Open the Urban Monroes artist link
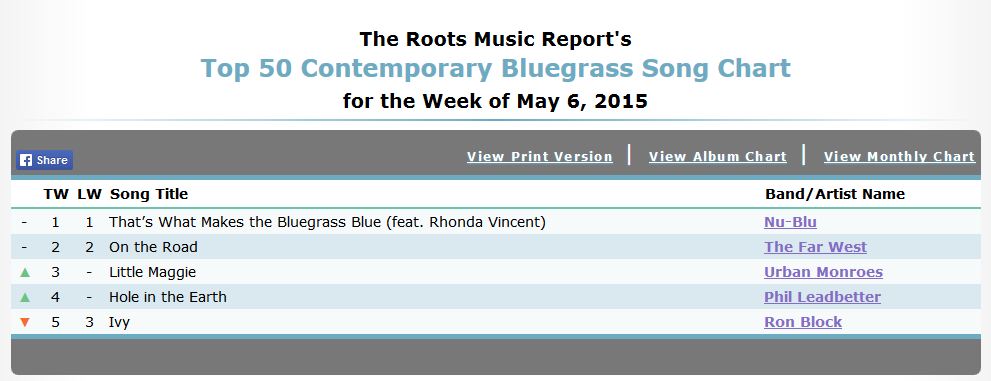The width and height of the screenshot is (991, 381). (x=823, y=272)
